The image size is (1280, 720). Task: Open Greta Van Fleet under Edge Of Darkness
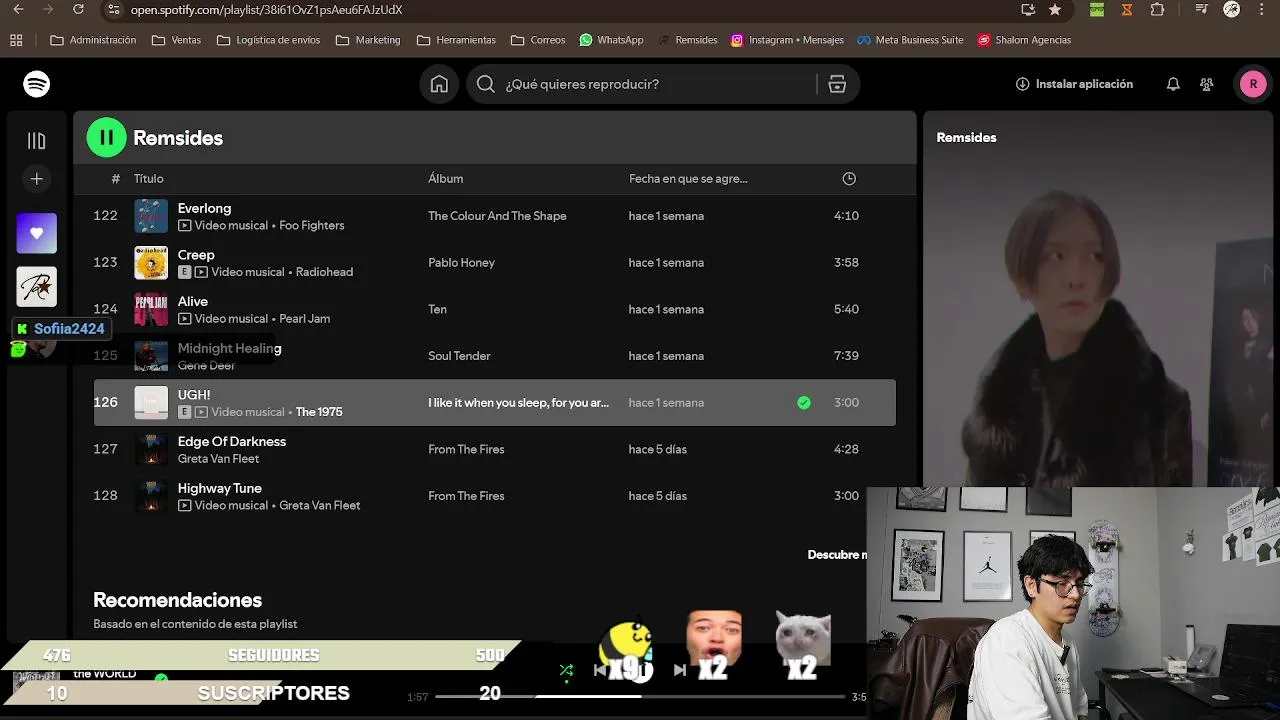click(218, 459)
